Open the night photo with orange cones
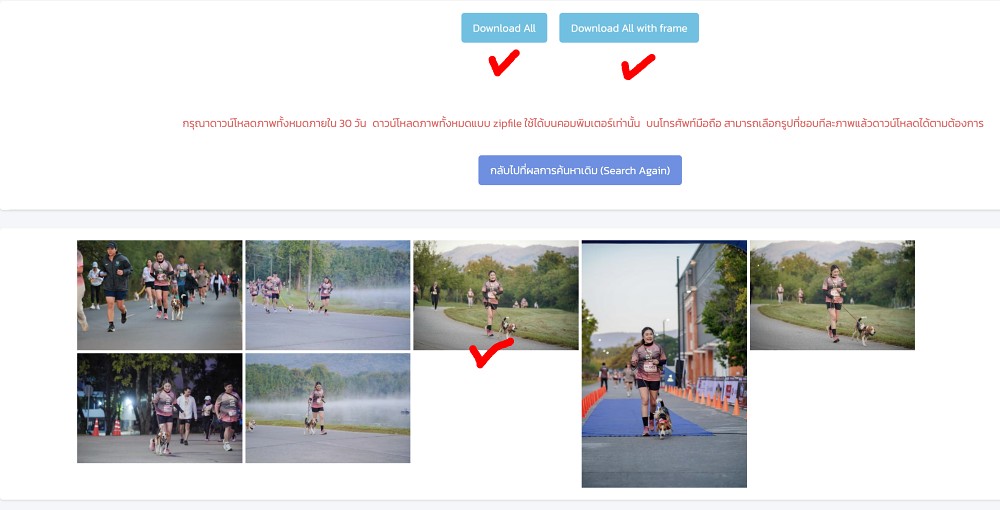Screen dimensions: 1000x510 159,408
